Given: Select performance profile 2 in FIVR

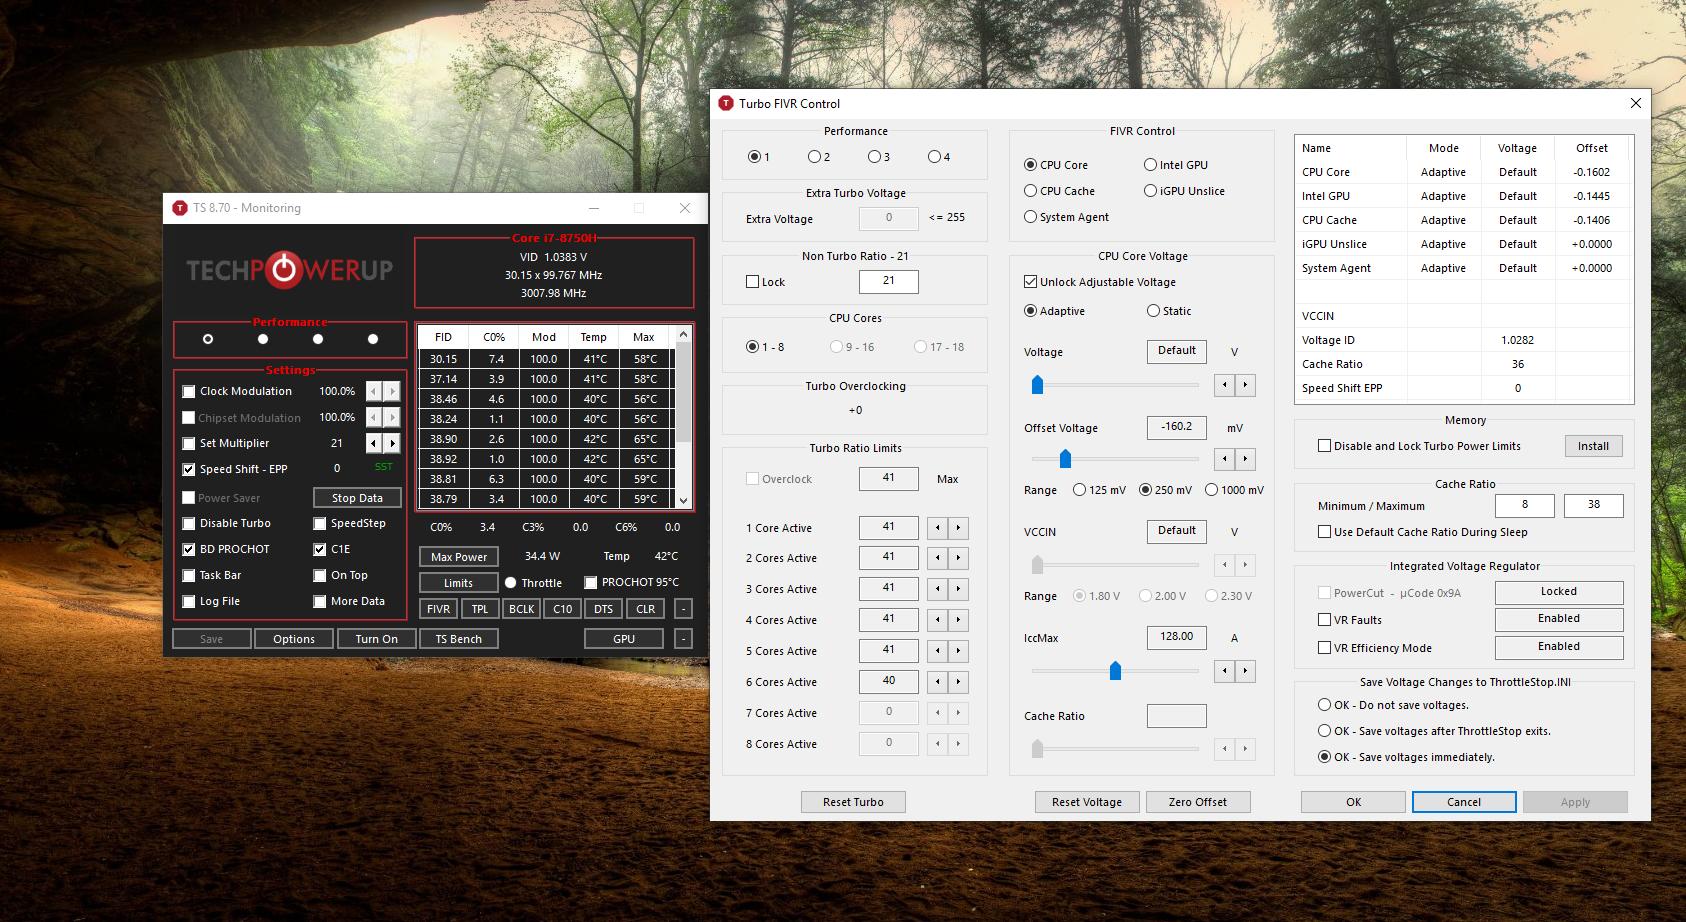Looking at the screenshot, I should [814, 157].
